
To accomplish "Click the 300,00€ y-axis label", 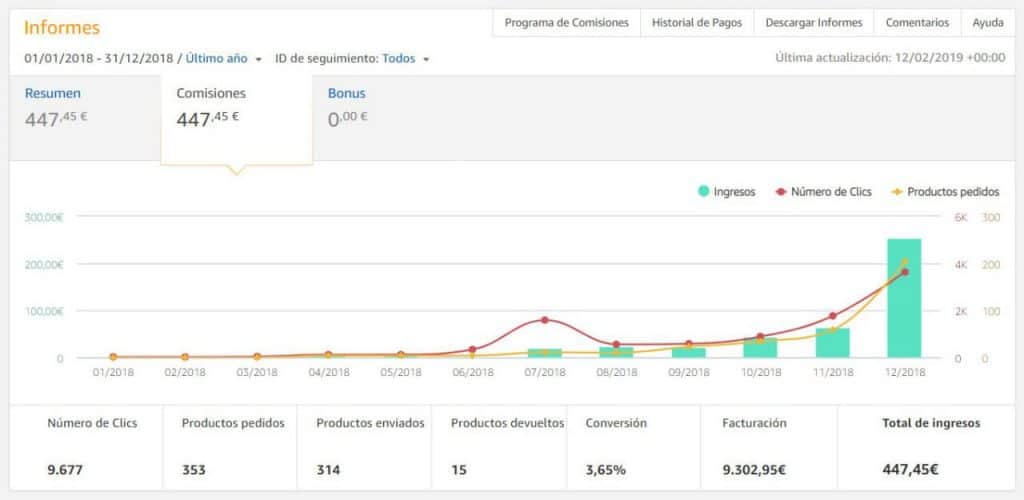I will pyautogui.click(x=44, y=217).
